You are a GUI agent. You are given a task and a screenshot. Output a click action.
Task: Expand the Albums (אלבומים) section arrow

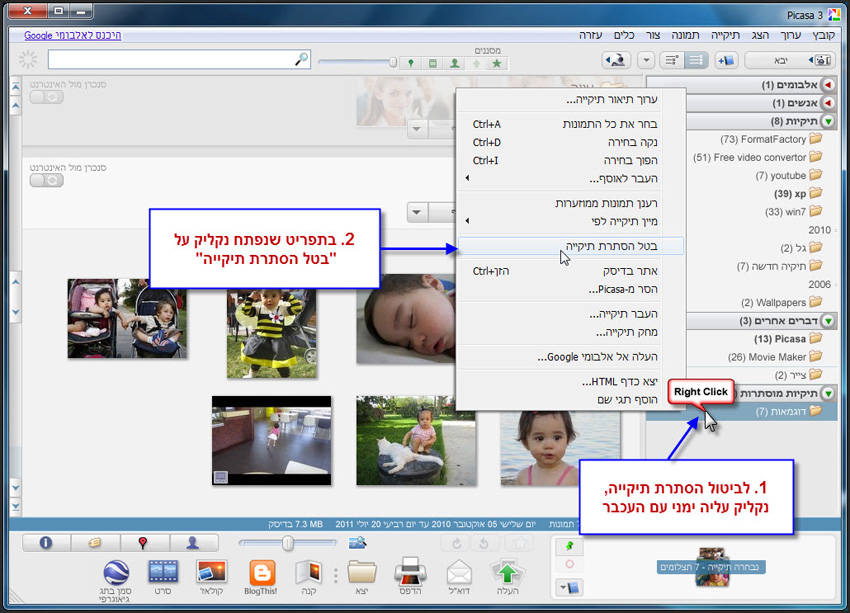pos(828,85)
